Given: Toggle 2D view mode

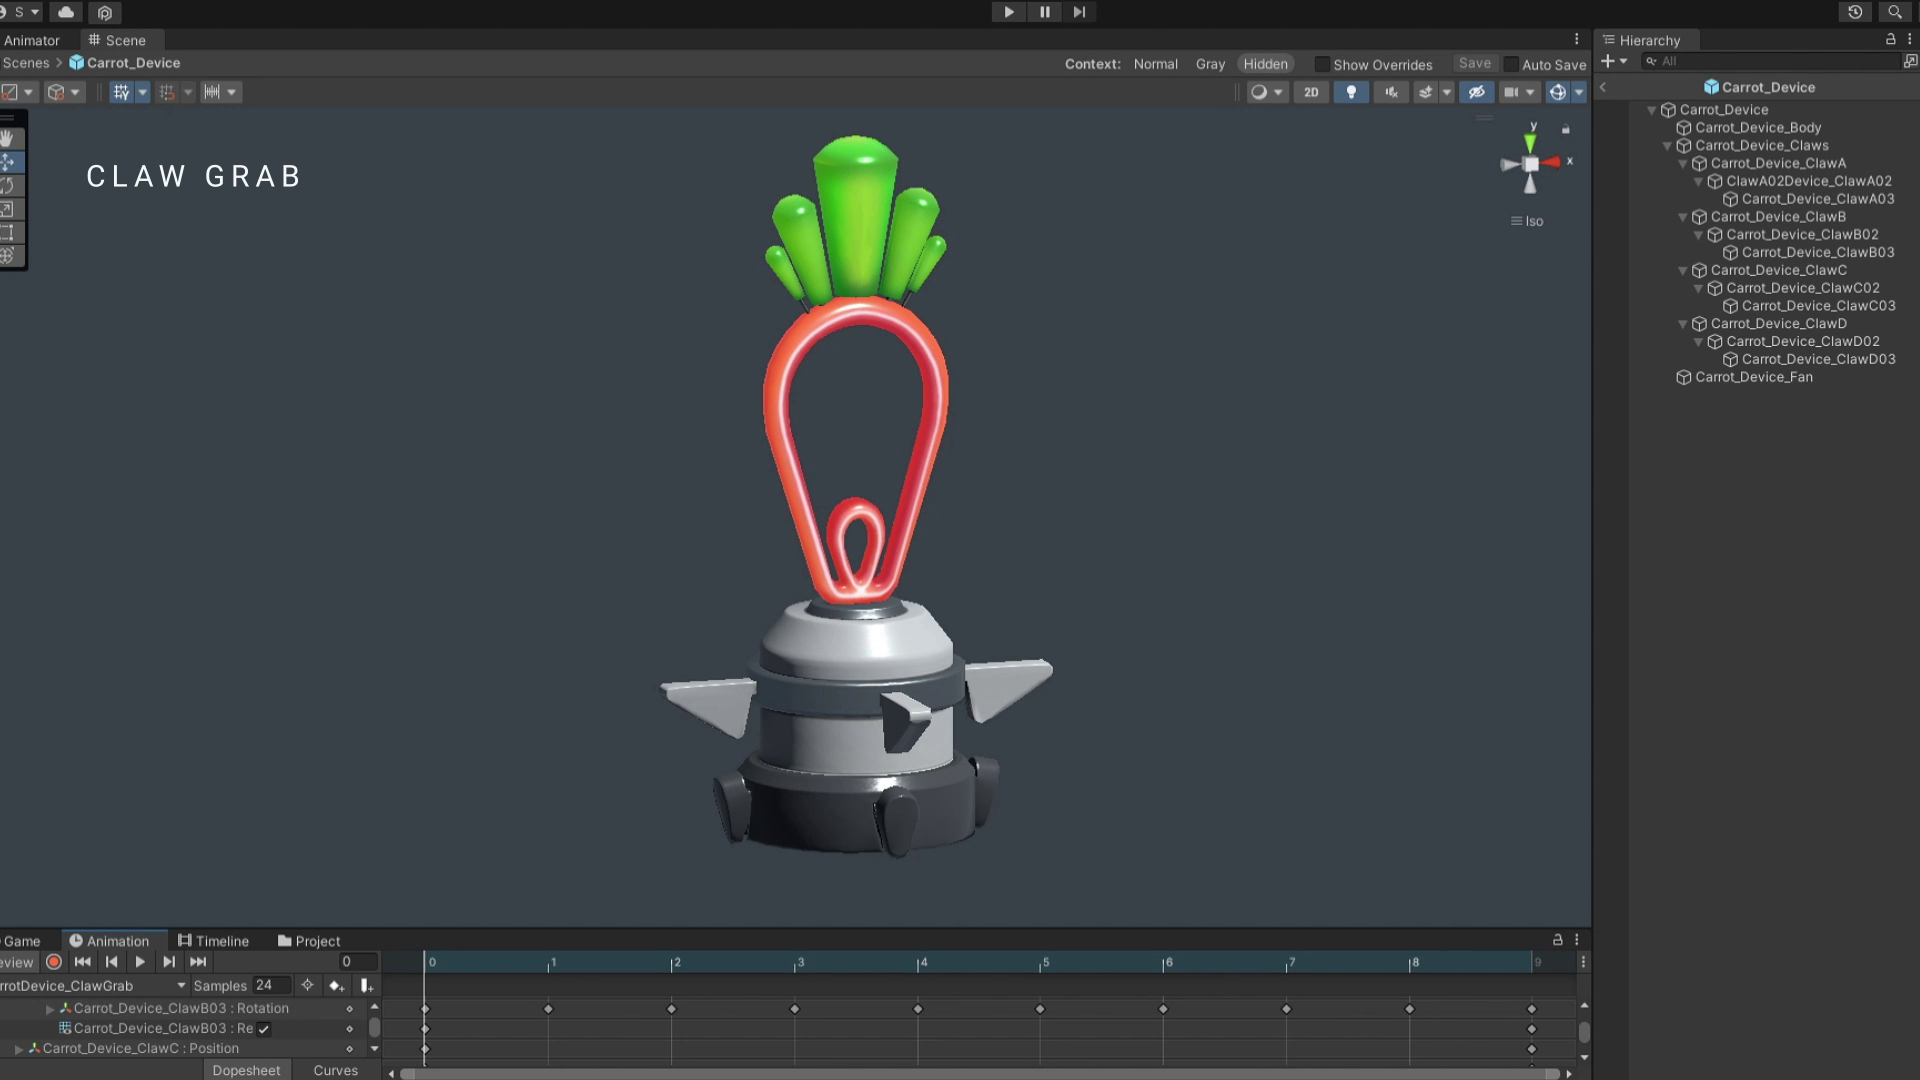Looking at the screenshot, I should [x=1311, y=92].
